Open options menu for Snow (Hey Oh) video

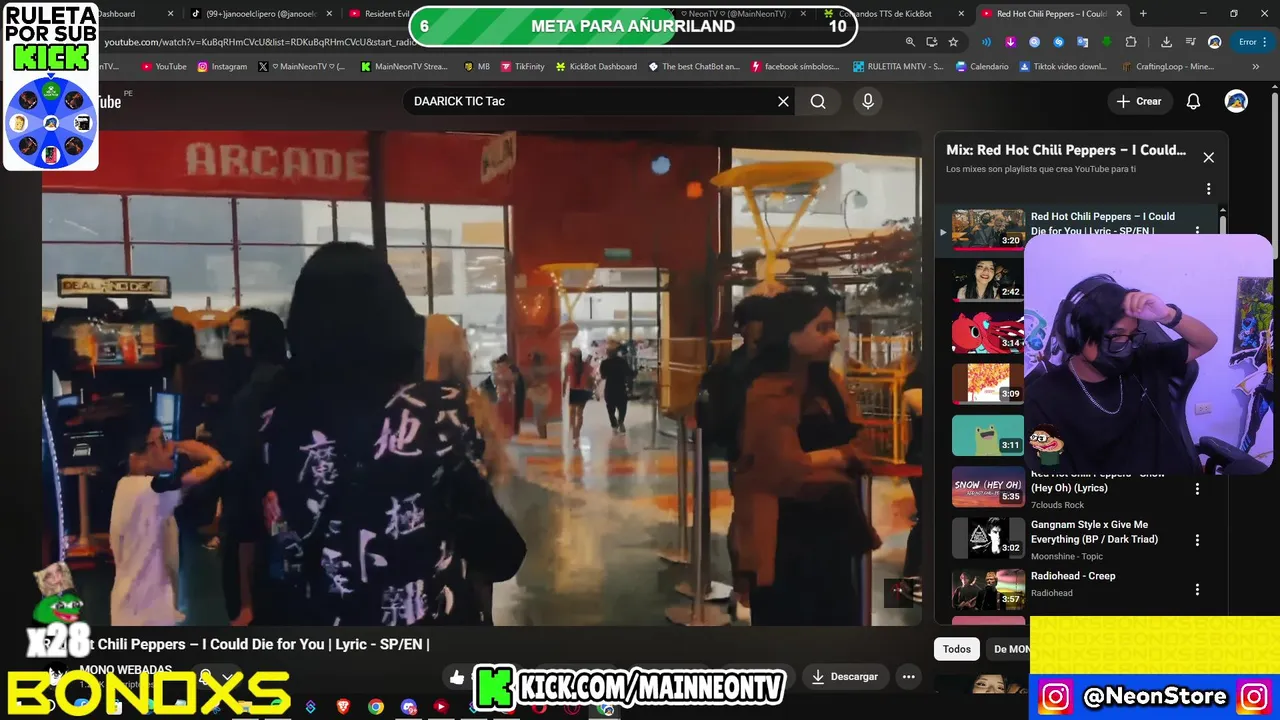[1197, 489]
